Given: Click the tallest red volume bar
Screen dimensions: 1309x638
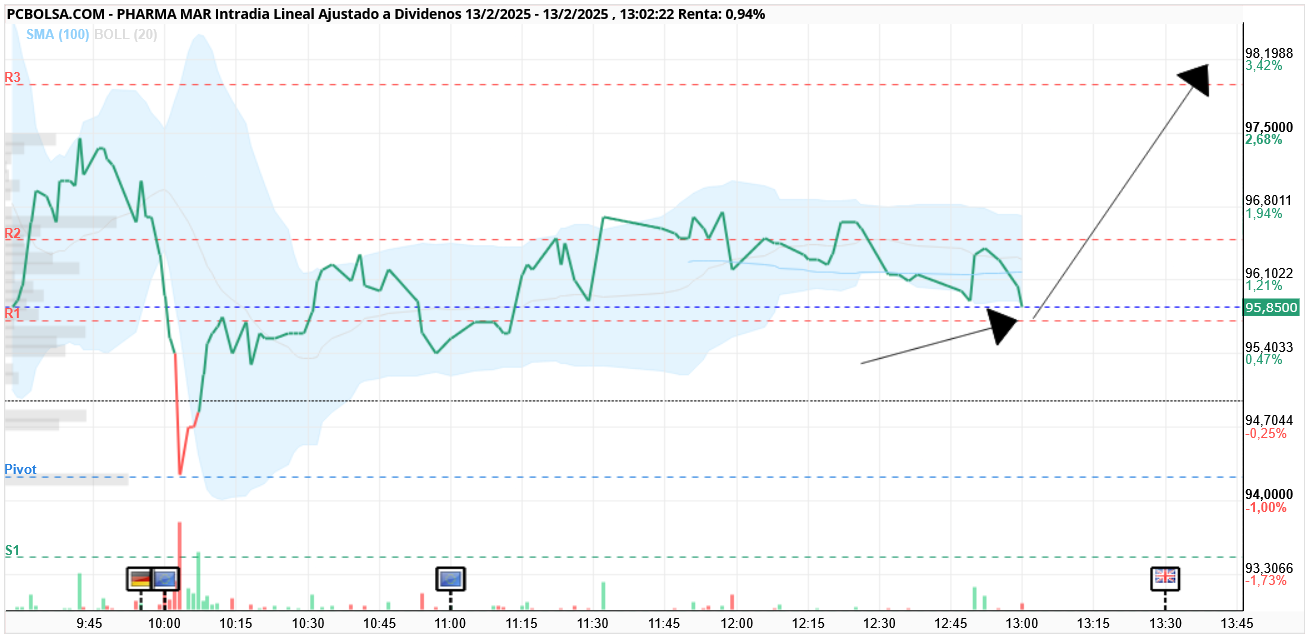Looking at the screenshot, I should (x=180, y=565).
